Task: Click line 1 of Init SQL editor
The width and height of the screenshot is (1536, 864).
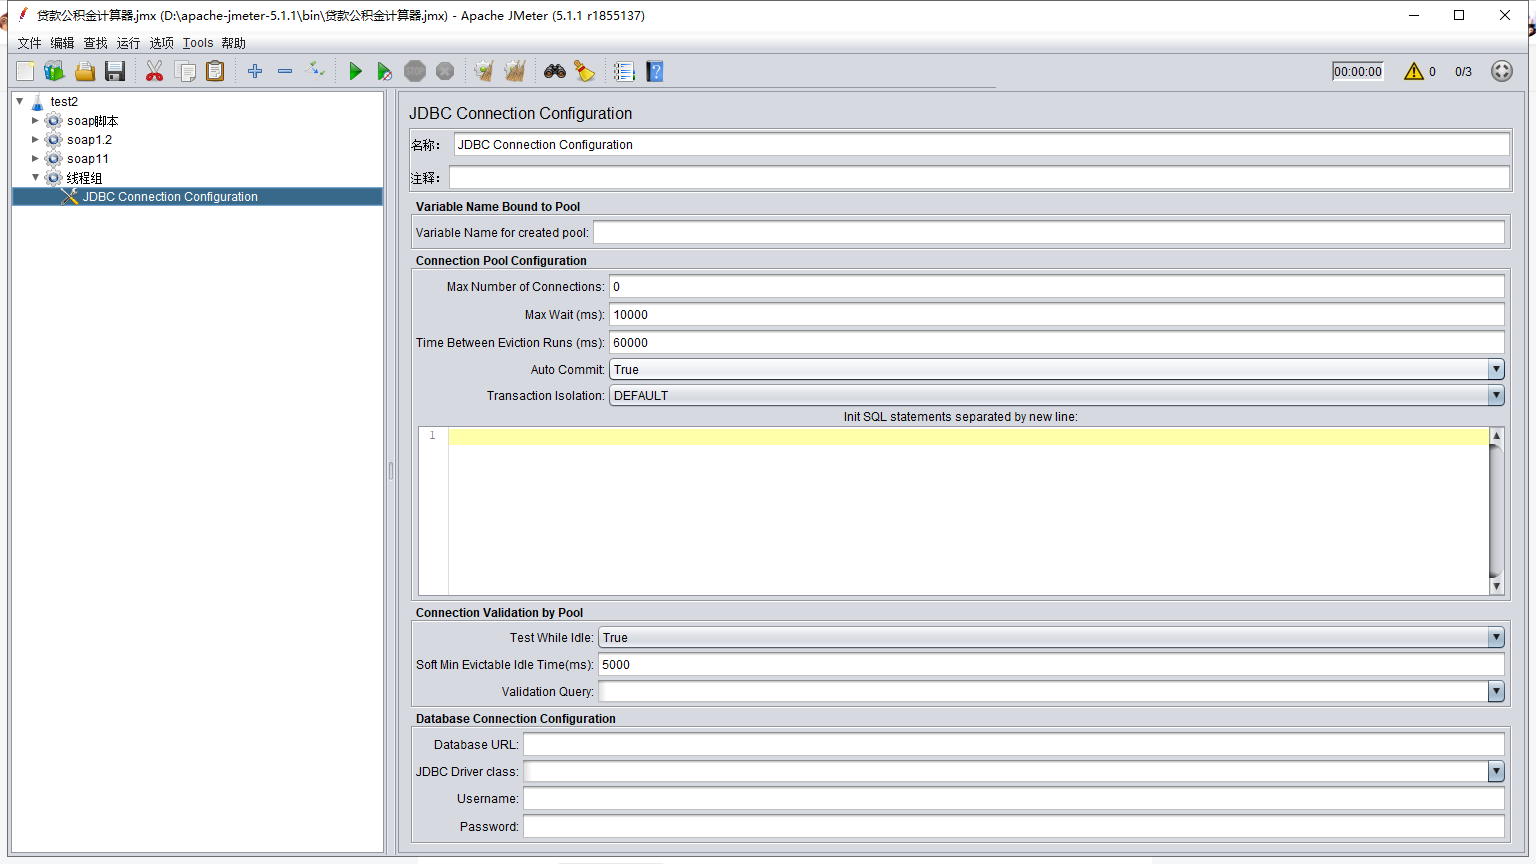Action: tap(968, 437)
